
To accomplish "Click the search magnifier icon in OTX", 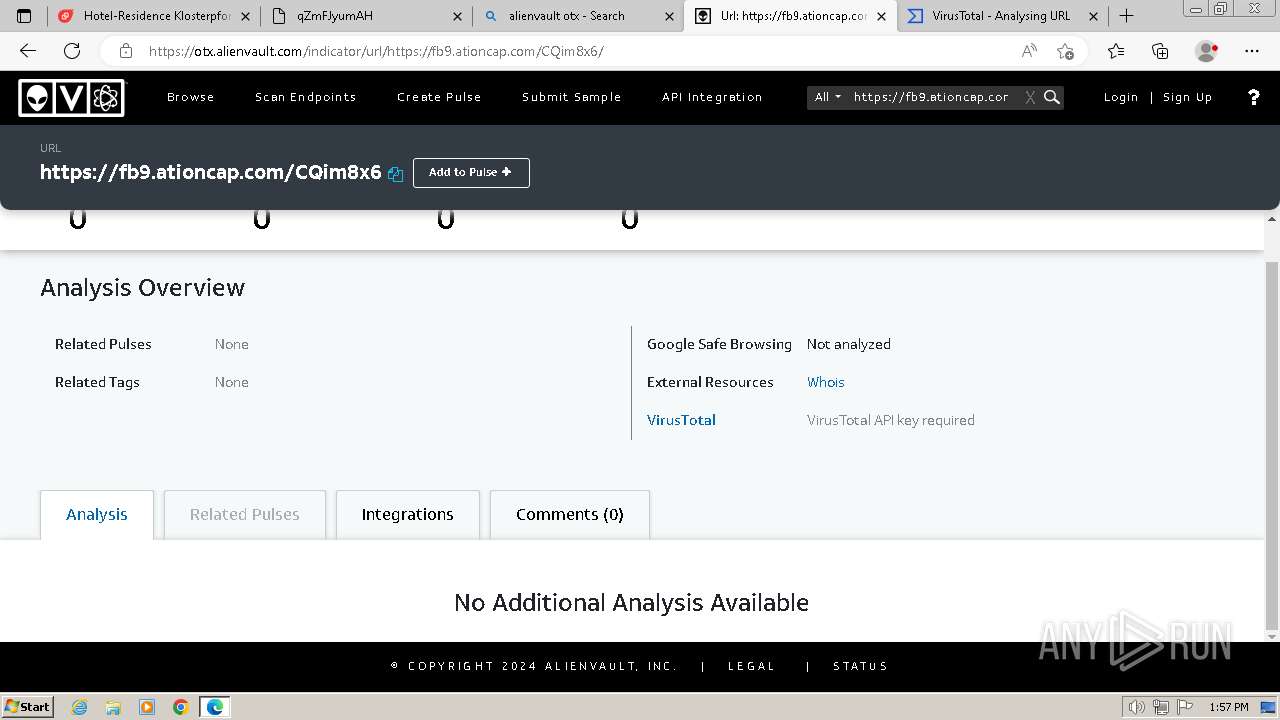I will pyautogui.click(x=1052, y=97).
